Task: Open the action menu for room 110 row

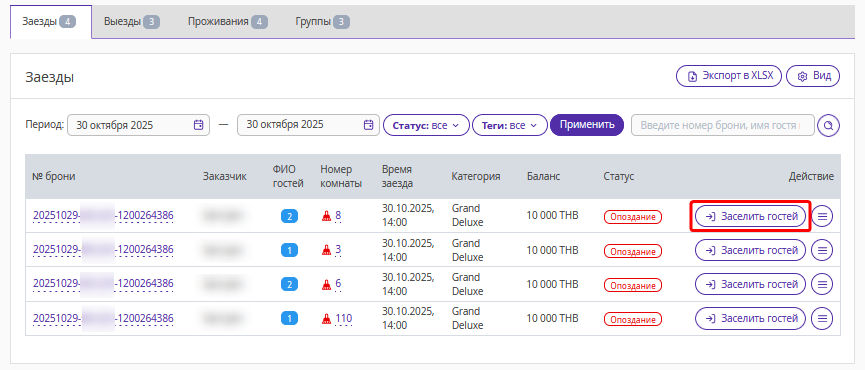Action: (x=823, y=319)
